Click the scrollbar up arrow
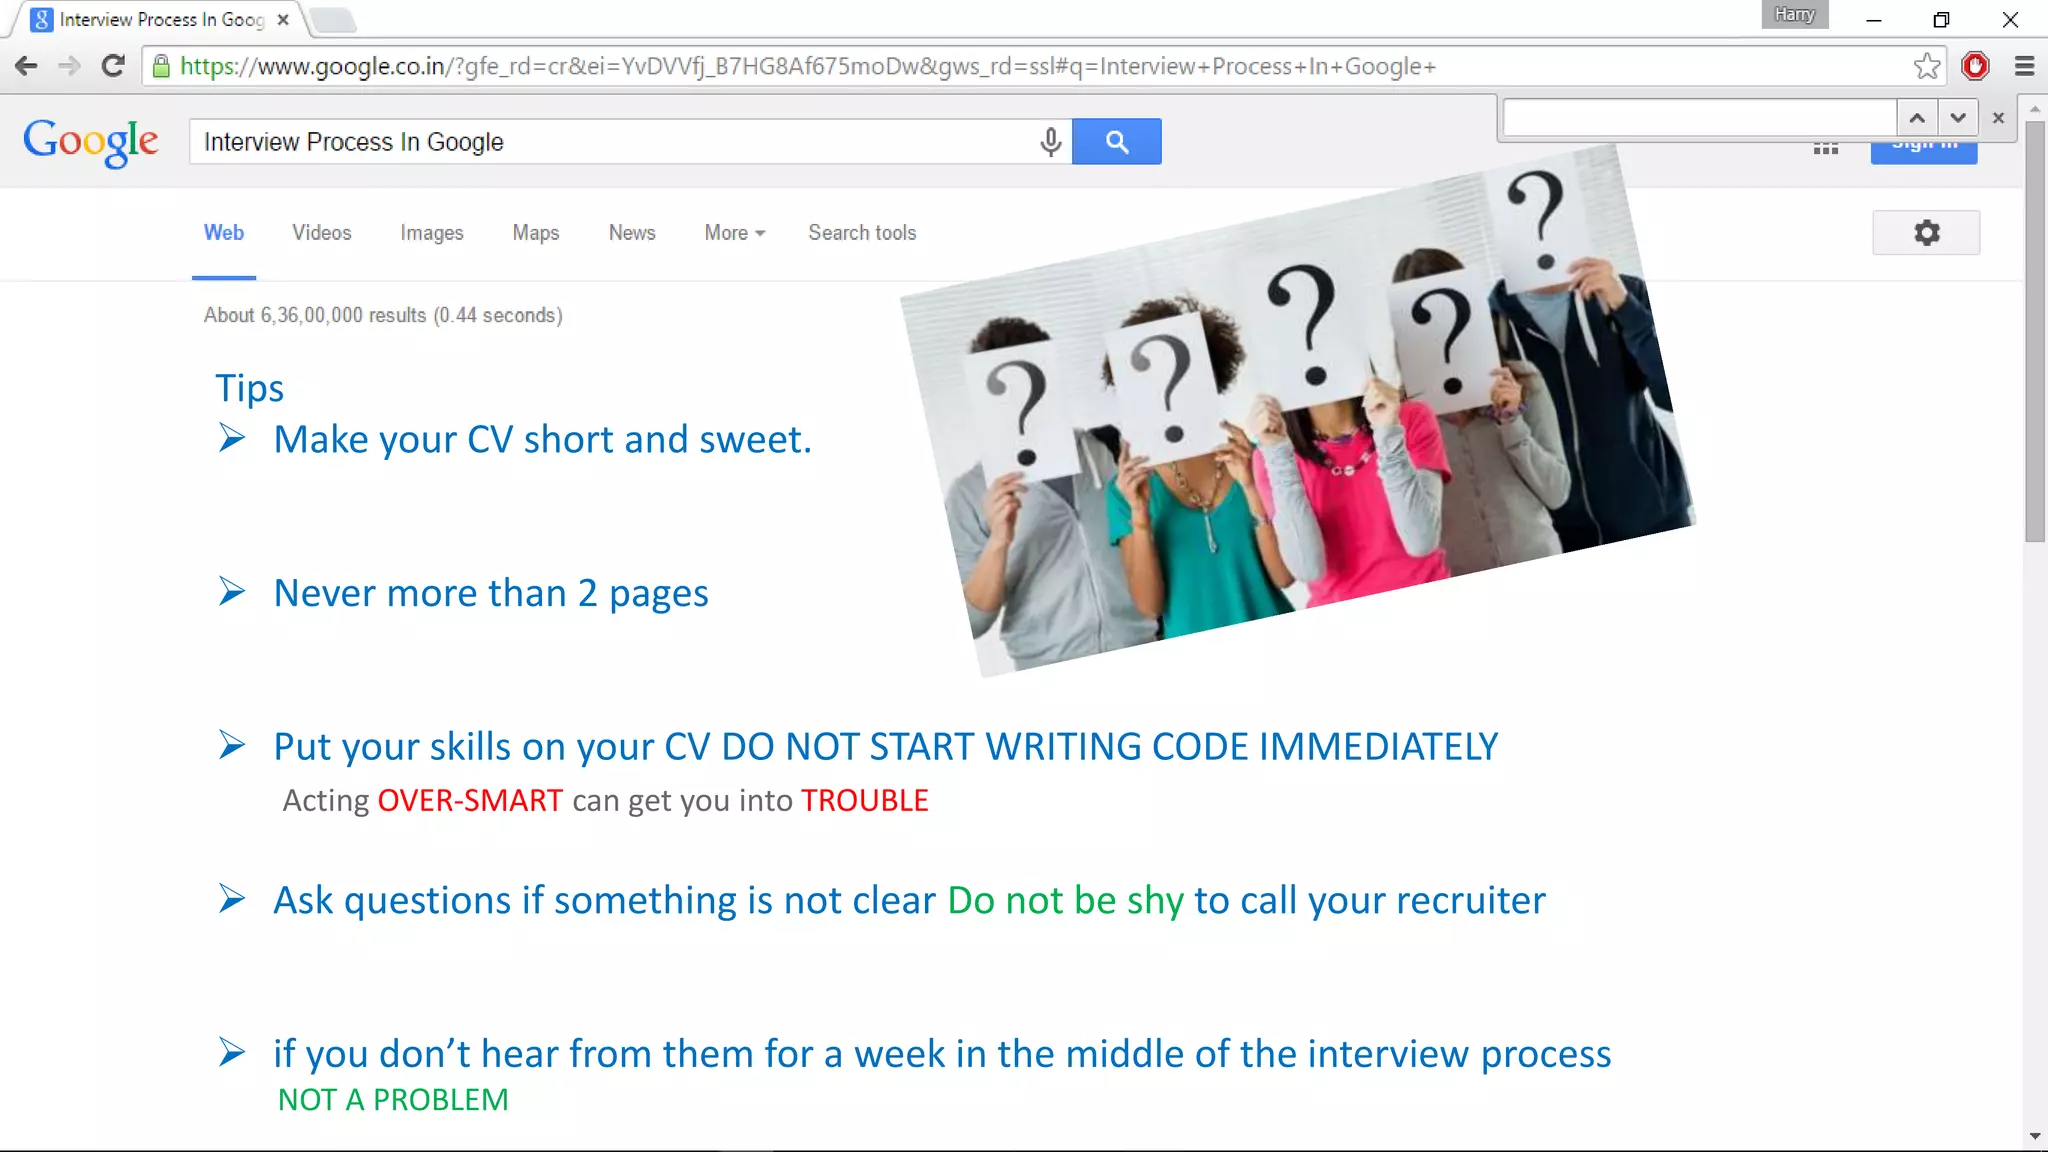2048x1152 pixels. click(x=2035, y=108)
